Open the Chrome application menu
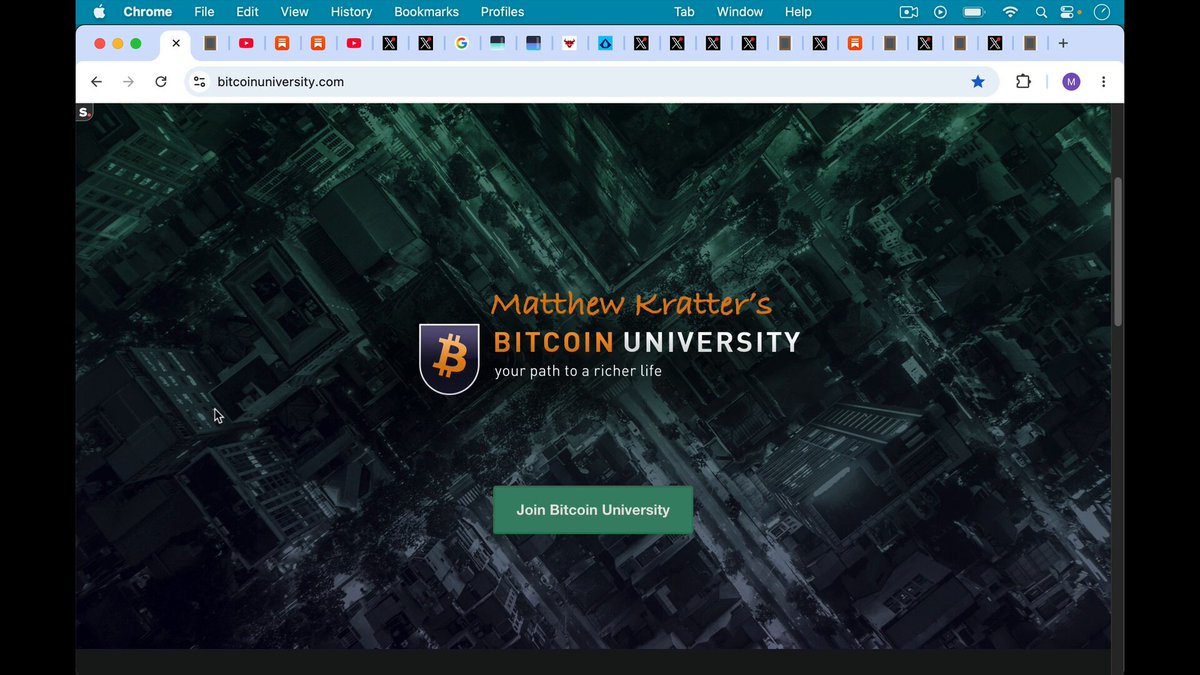Viewport: 1200px width, 675px height. pyautogui.click(x=148, y=12)
